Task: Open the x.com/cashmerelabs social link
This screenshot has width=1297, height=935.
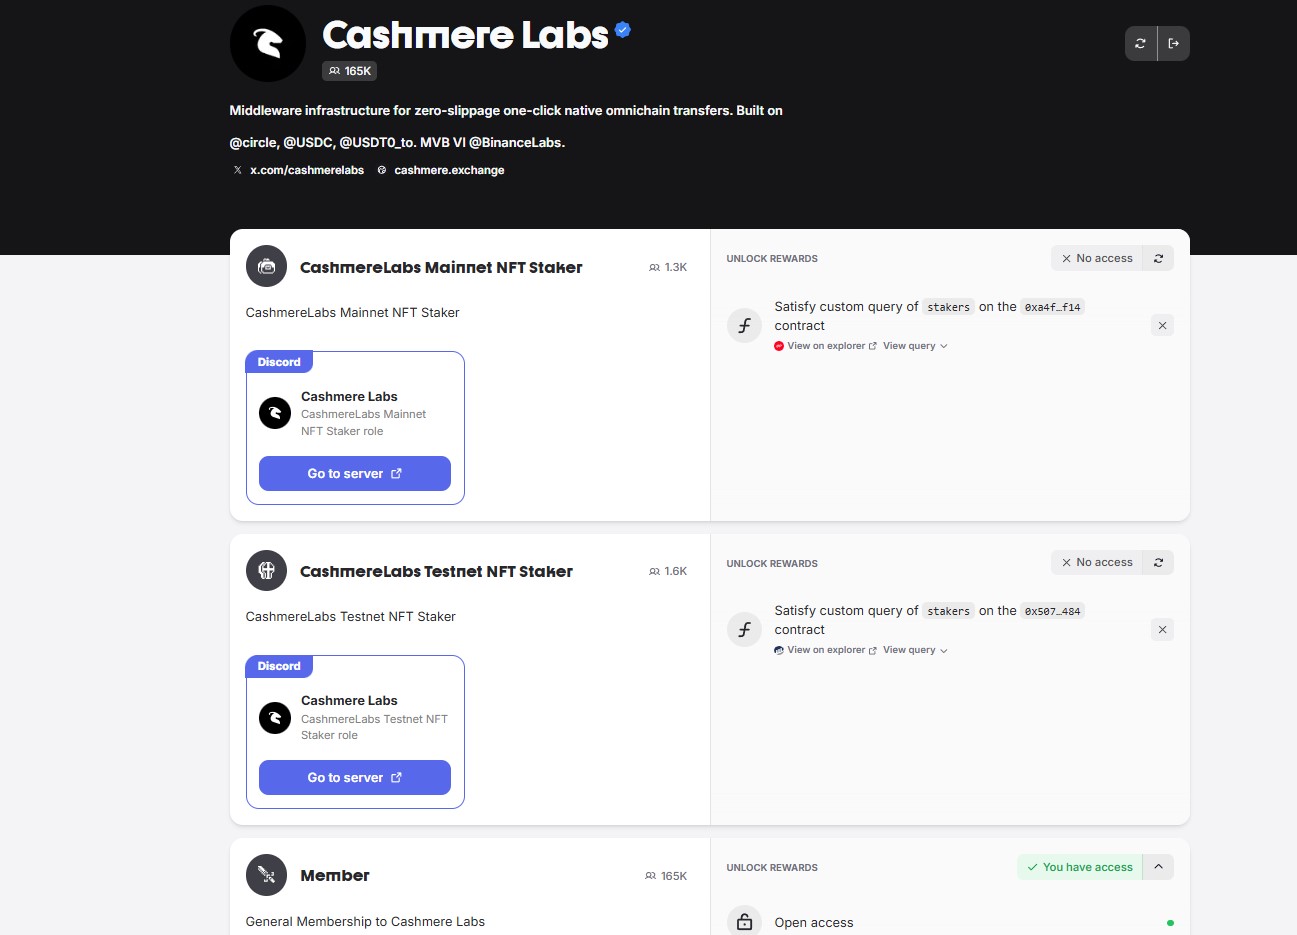Action: (x=306, y=170)
